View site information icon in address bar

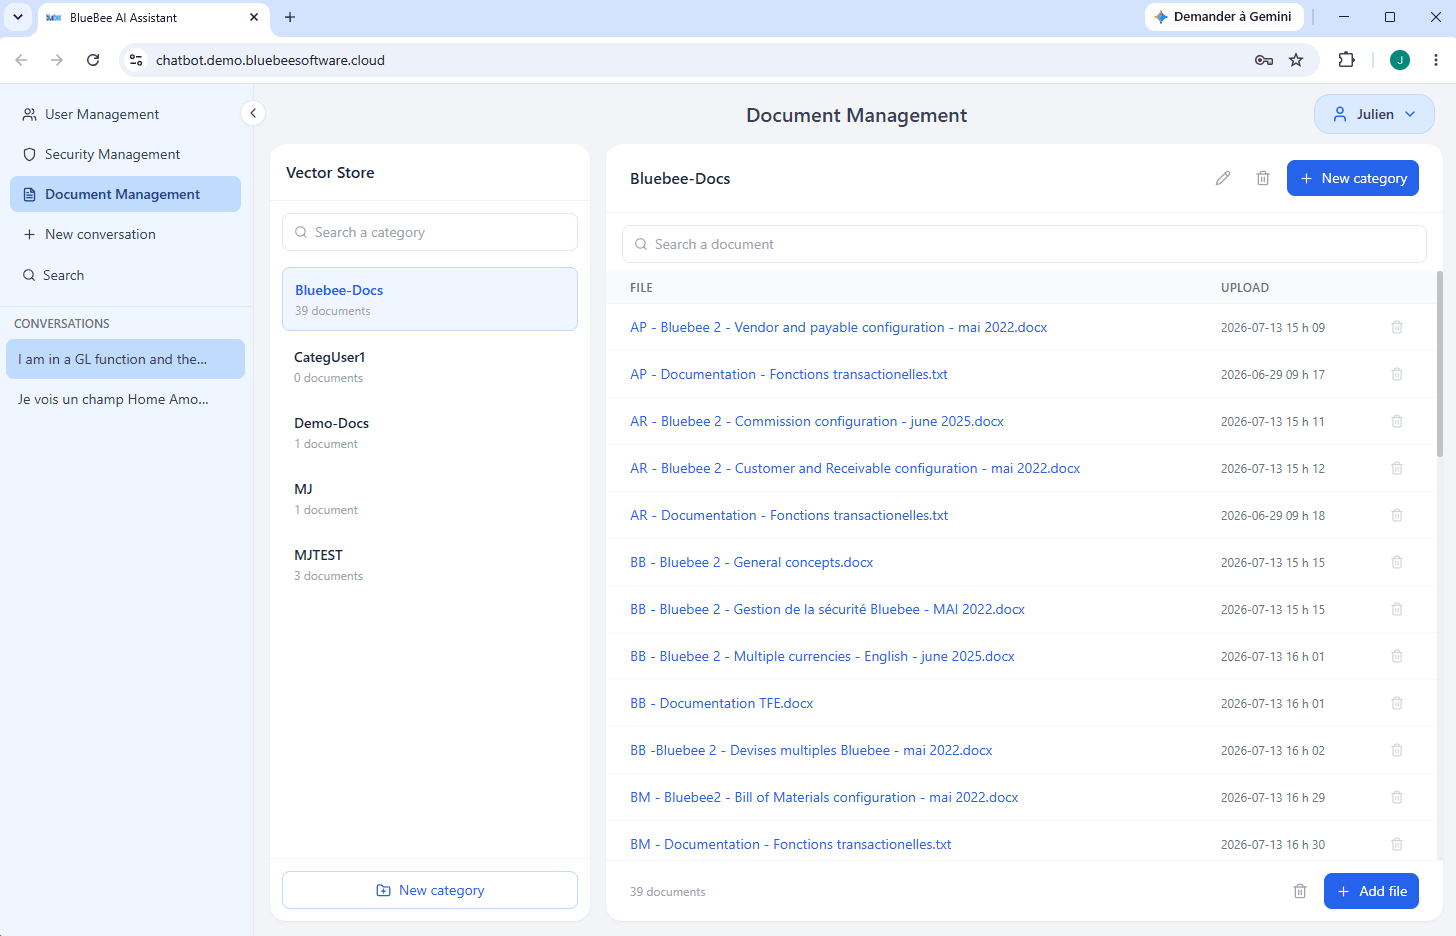click(x=137, y=60)
